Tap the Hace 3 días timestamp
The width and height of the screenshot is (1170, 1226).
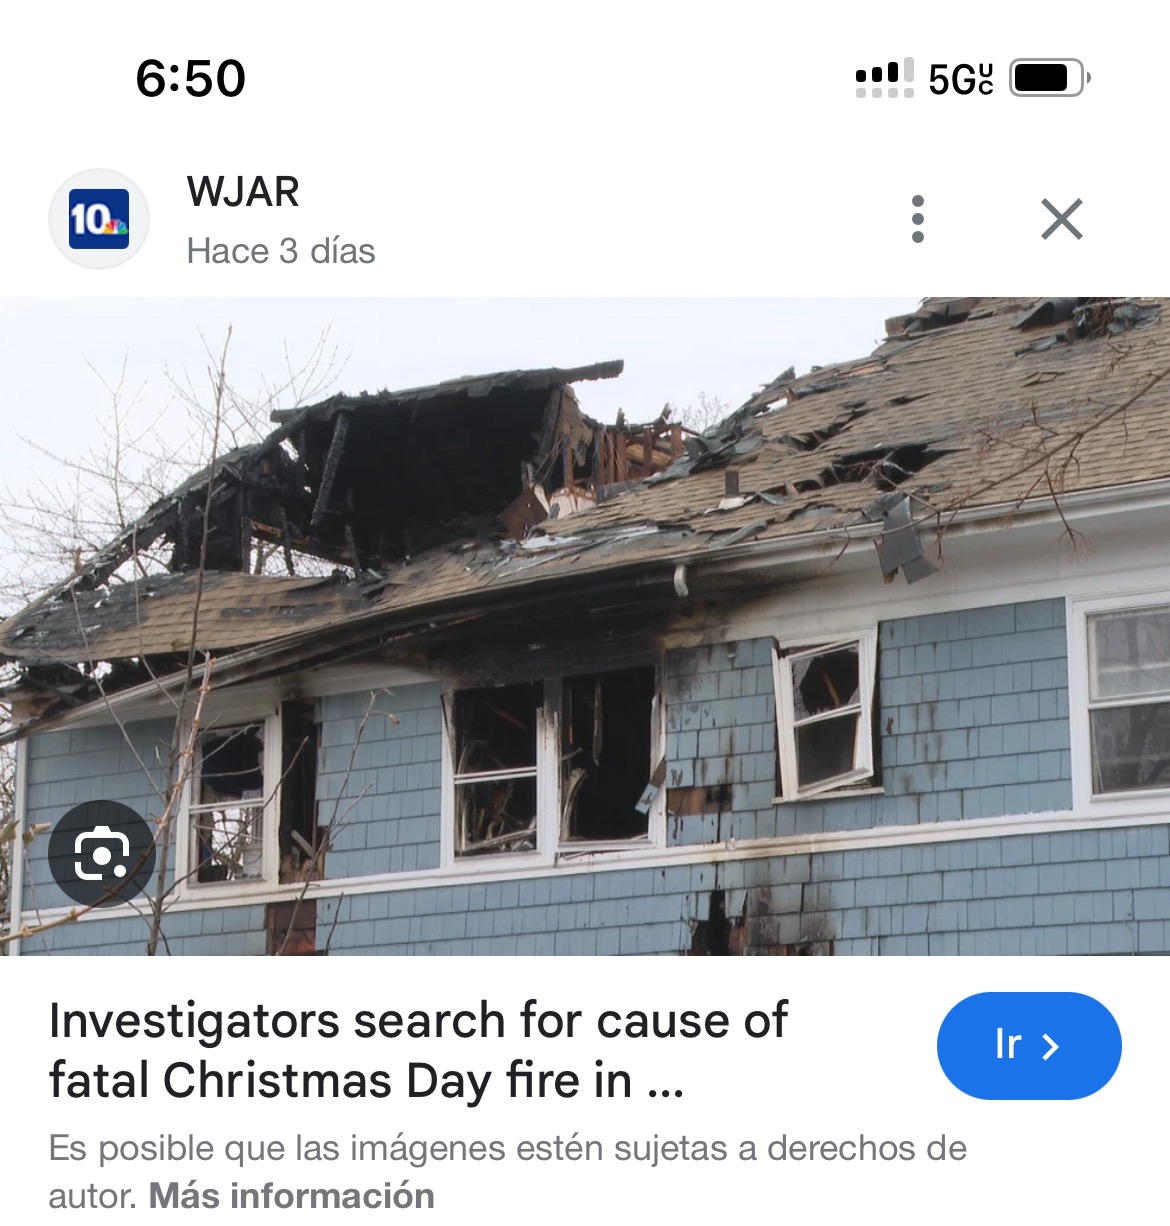click(281, 250)
